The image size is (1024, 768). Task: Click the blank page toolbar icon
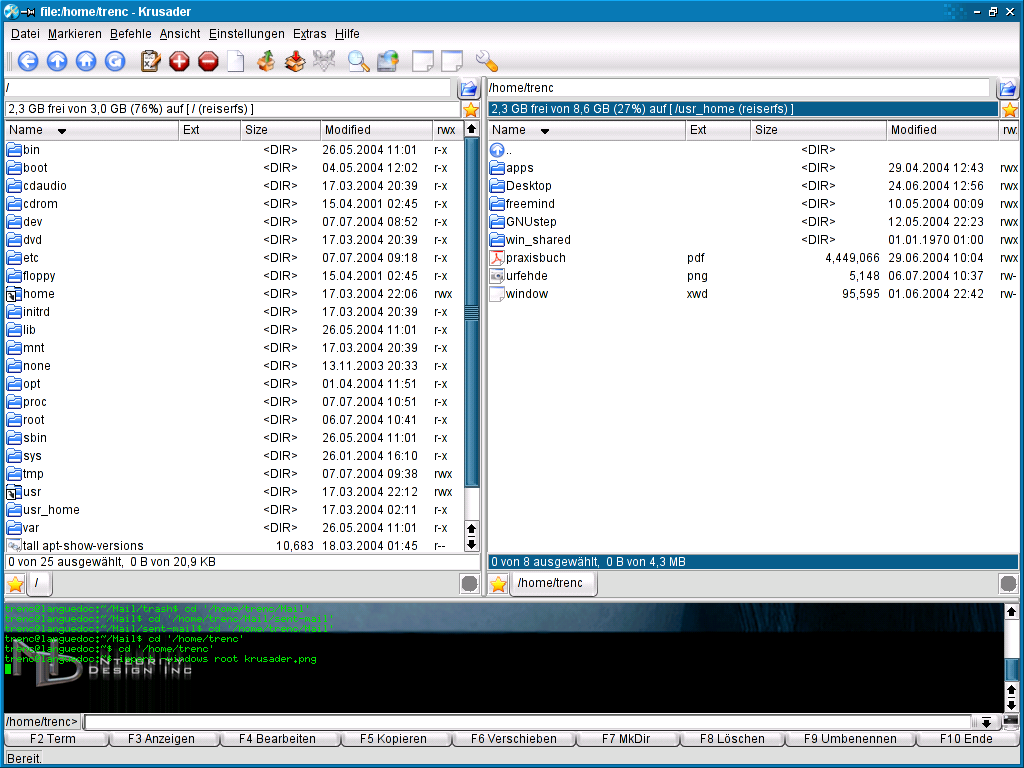pos(236,61)
